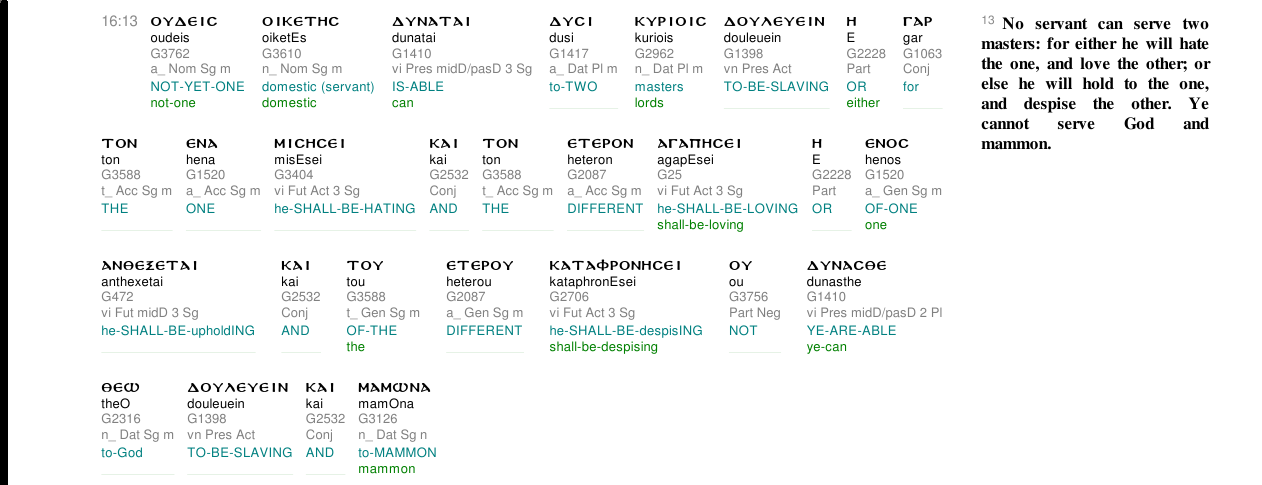The height and width of the screenshot is (485, 1262).
Task: Open Strong's G25 for agapEsei
Action: pyautogui.click(x=669, y=175)
